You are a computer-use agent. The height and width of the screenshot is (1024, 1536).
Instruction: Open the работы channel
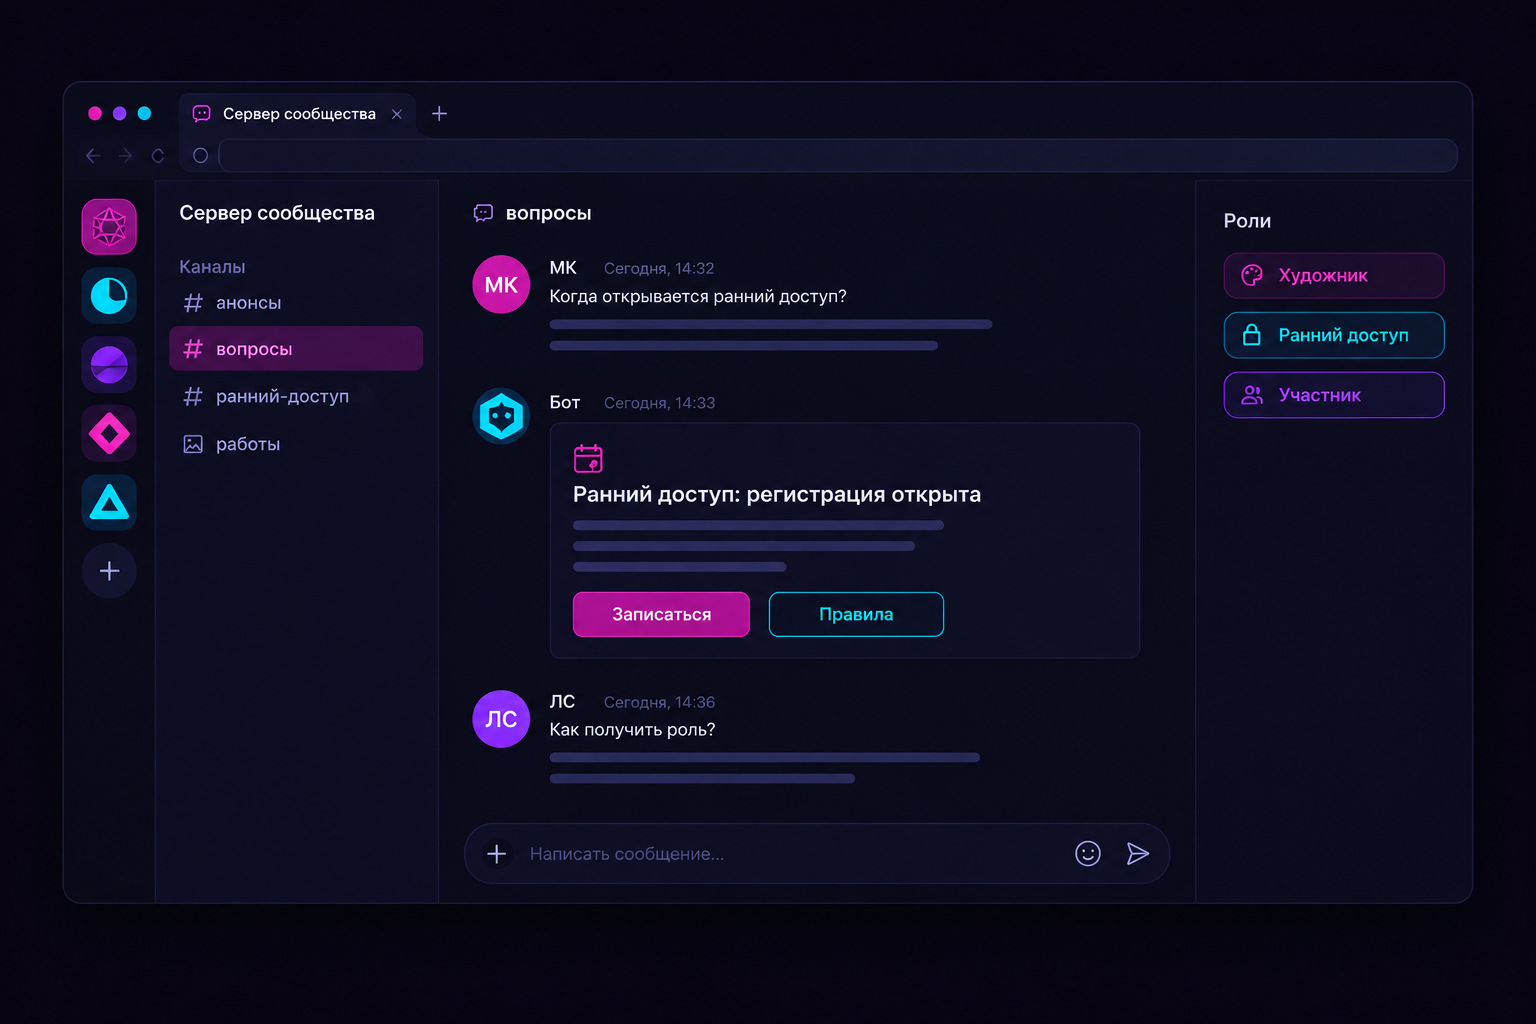pyautogui.click(x=296, y=444)
